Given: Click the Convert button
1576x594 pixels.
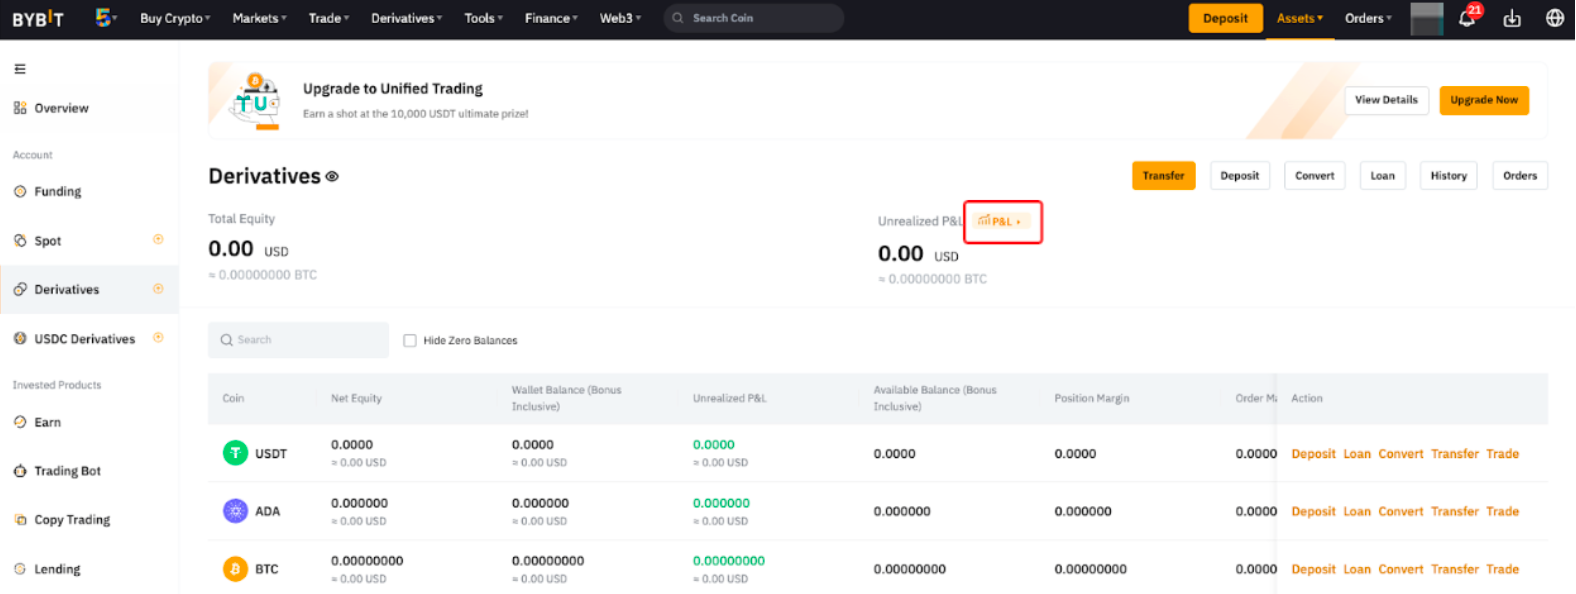Looking at the screenshot, I should point(1314,176).
